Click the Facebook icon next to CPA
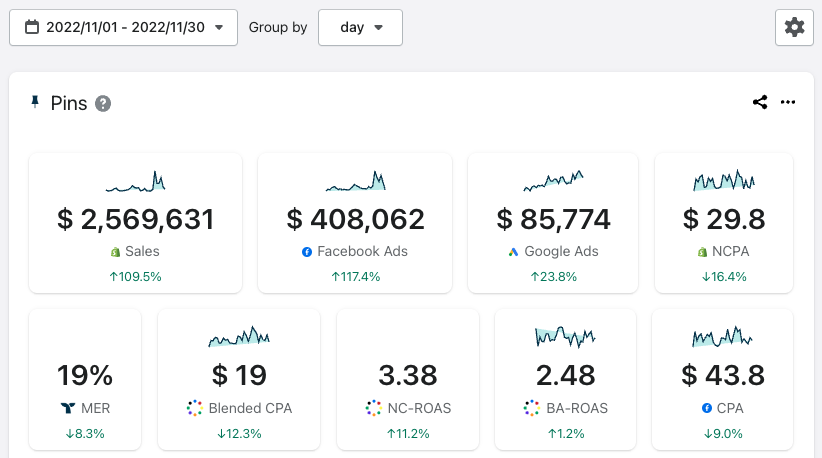The width and height of the screenshot is (822, 458). [707, 408]
